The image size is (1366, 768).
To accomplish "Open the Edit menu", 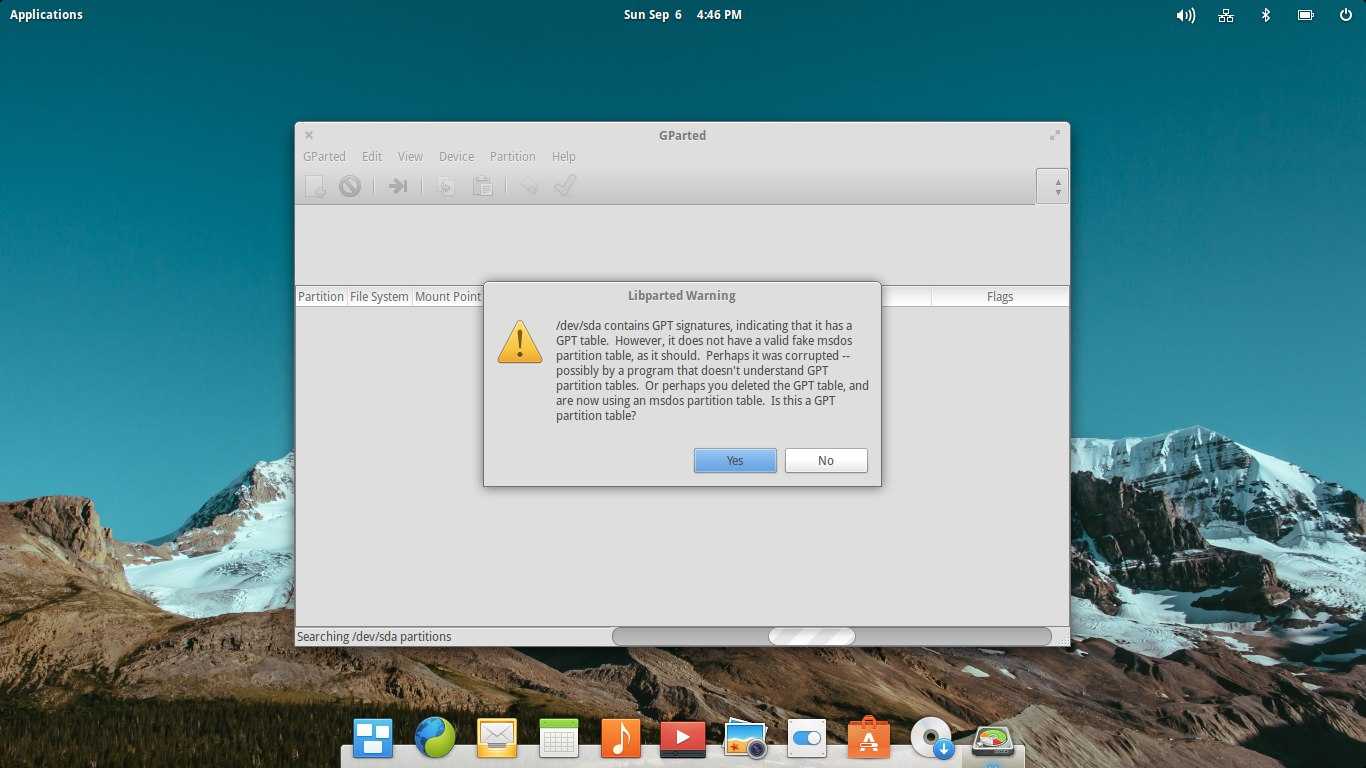I will tap(372, 157).
